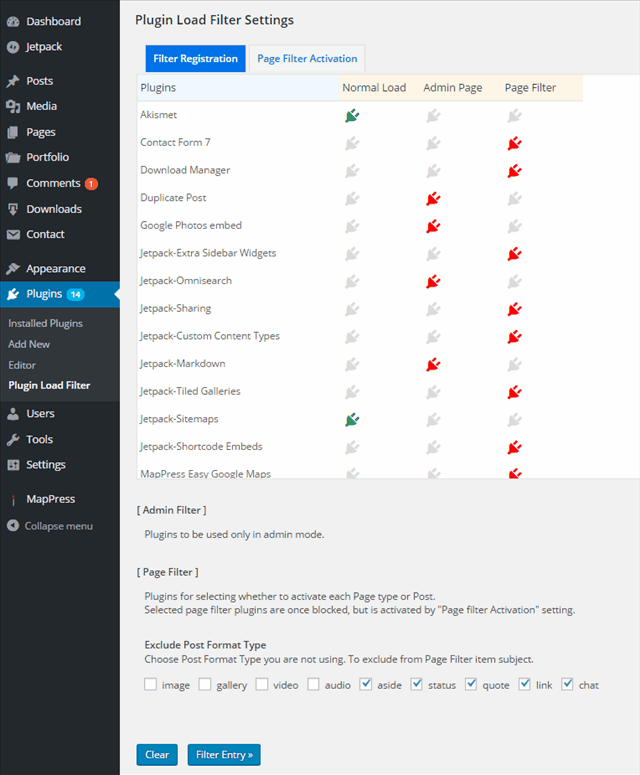The height and width of the screenshot is (775, 640).
Task: Click green Normal Load plug for Jetpack-Sitemaps
Action: (352, 421)
